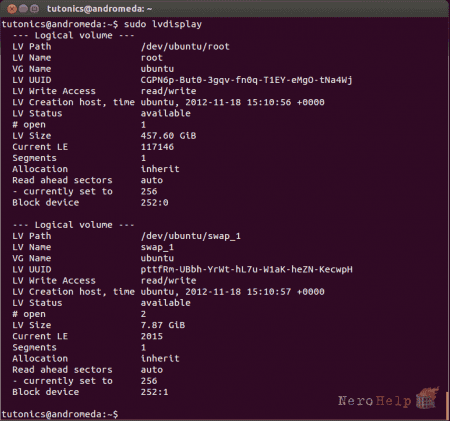
Task: Click the 457.60 GiB LV Size value
Action: [168, 136]
